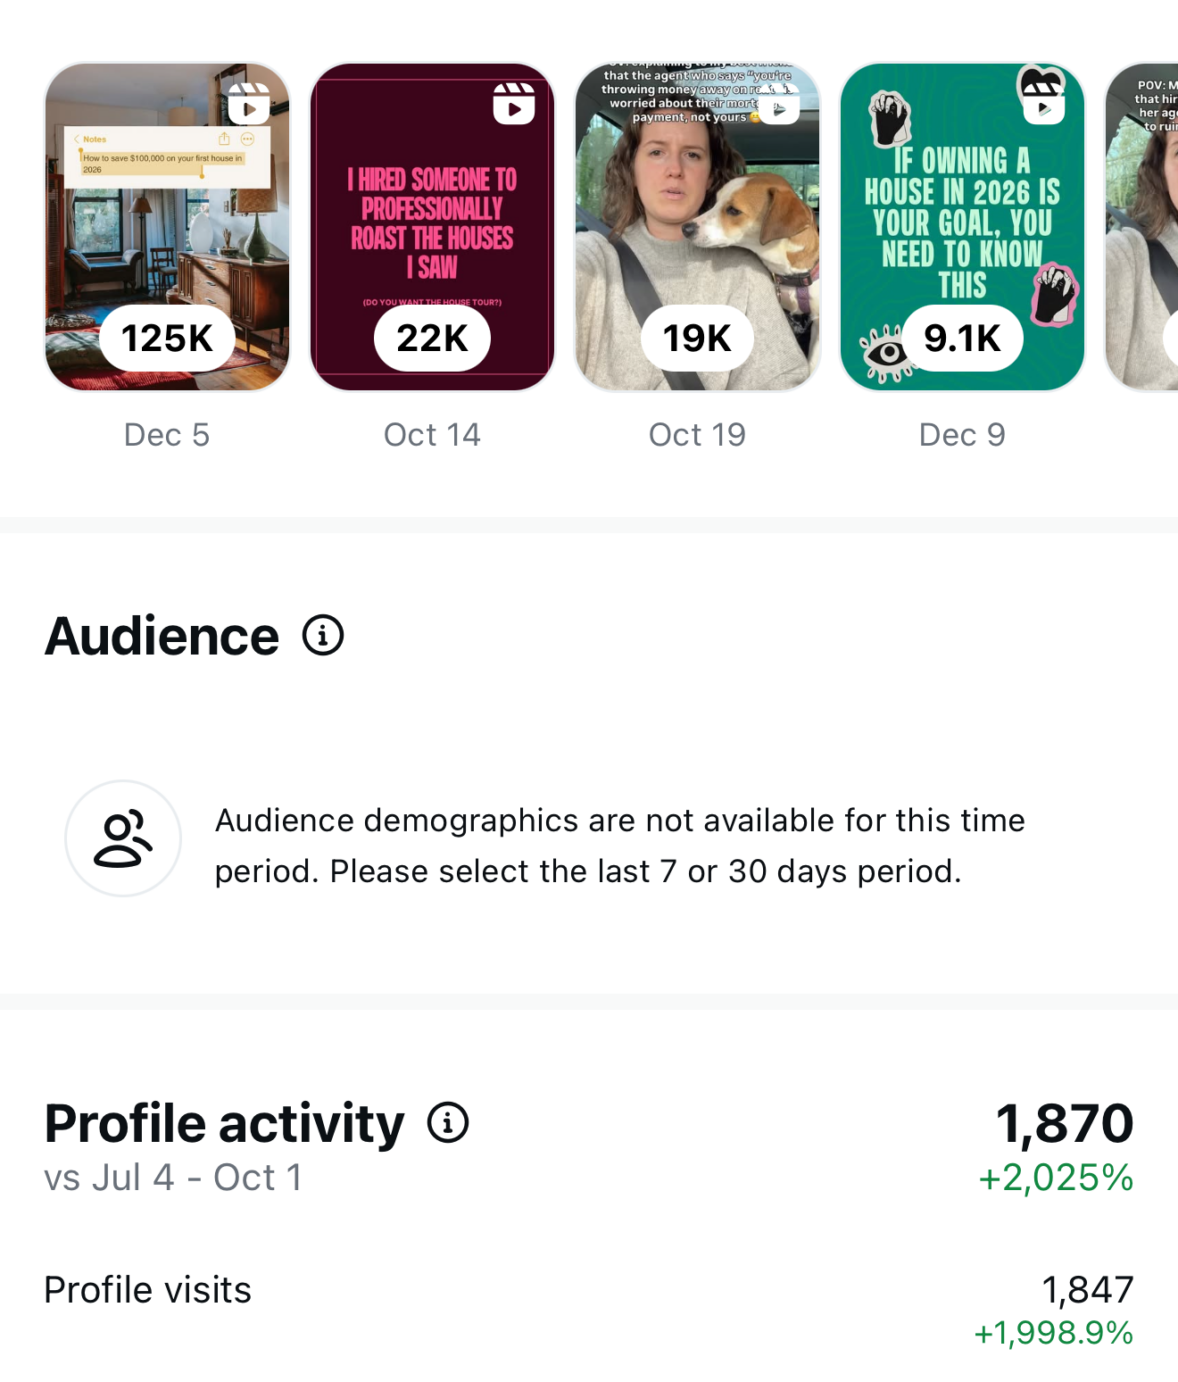Image resolution: width=1178 pixels, height=1382 pixels.
Task: Click the people icon beside the audience demographics message
Action: tap(123, 838)
